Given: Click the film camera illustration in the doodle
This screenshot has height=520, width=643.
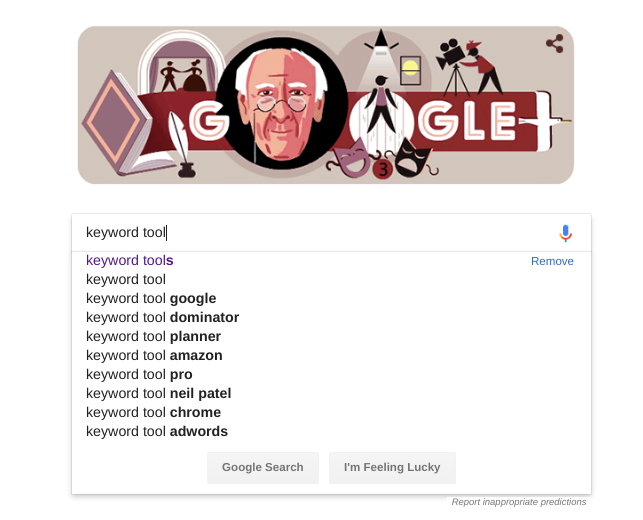Looking at the screenshot, I should pos(453,67).
